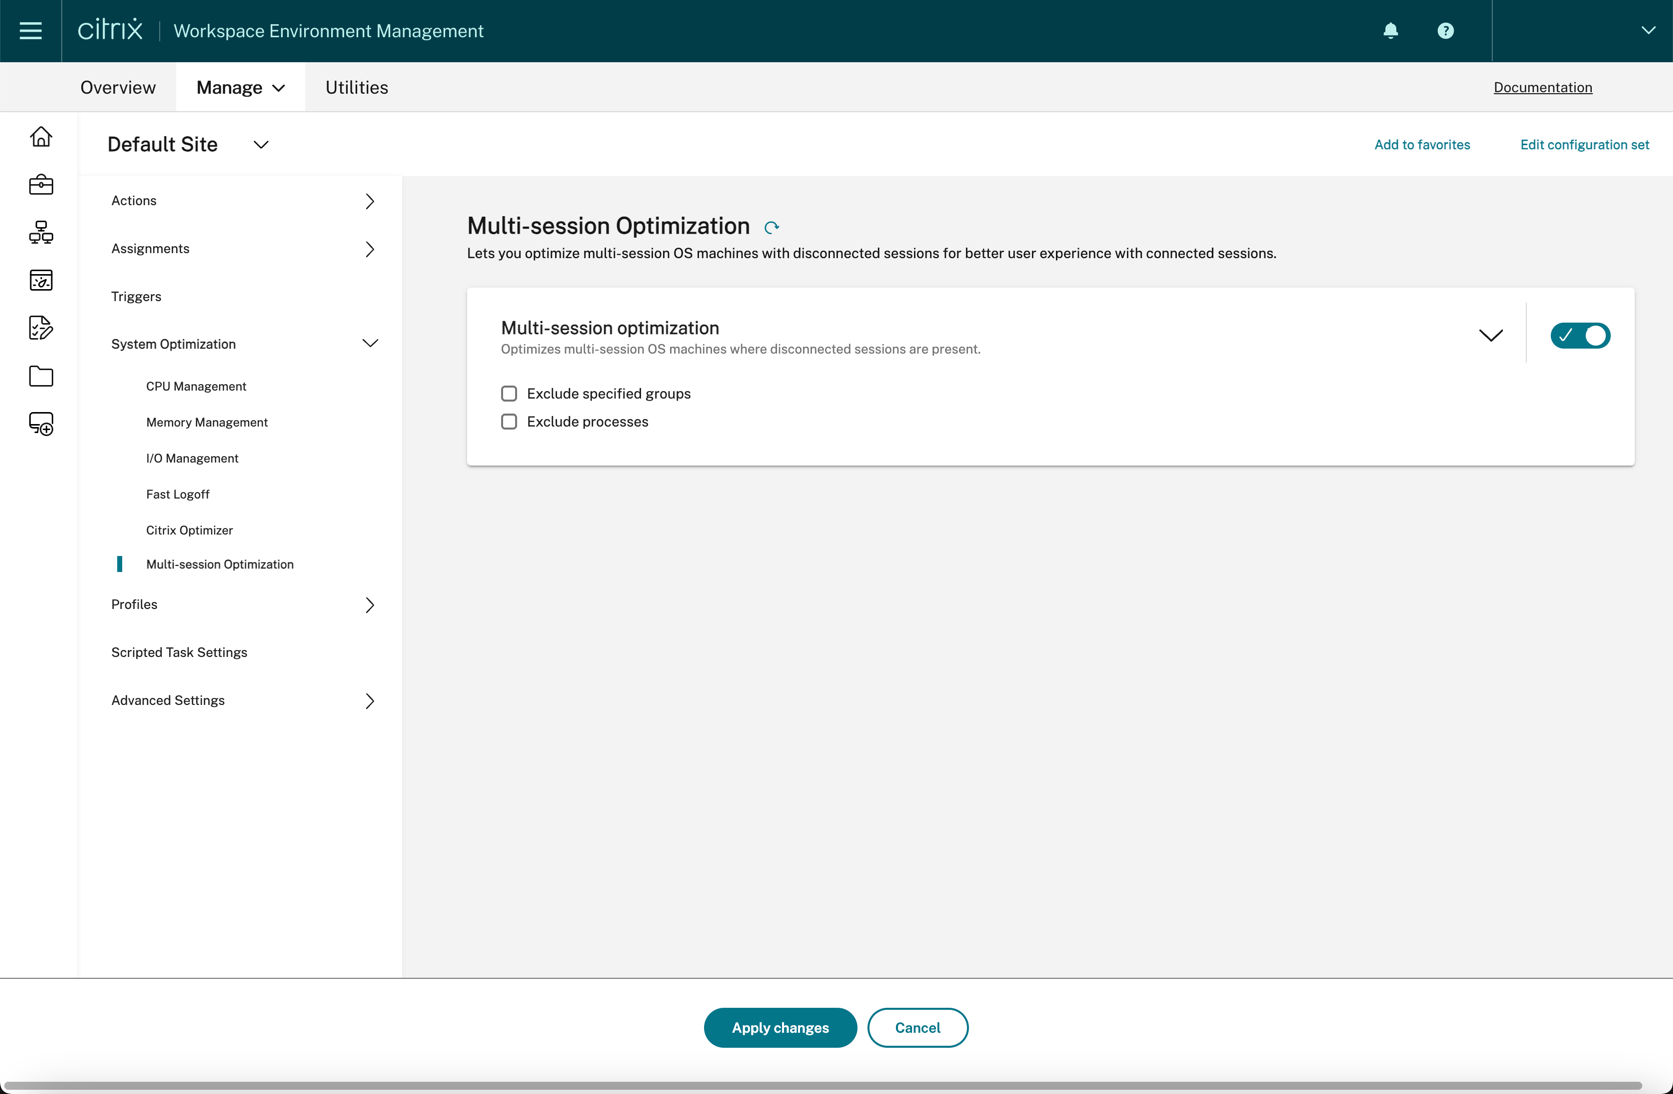Click Apply changes
The width and height of the screenshot is (1673, 1094).
tap(780, 1028)
